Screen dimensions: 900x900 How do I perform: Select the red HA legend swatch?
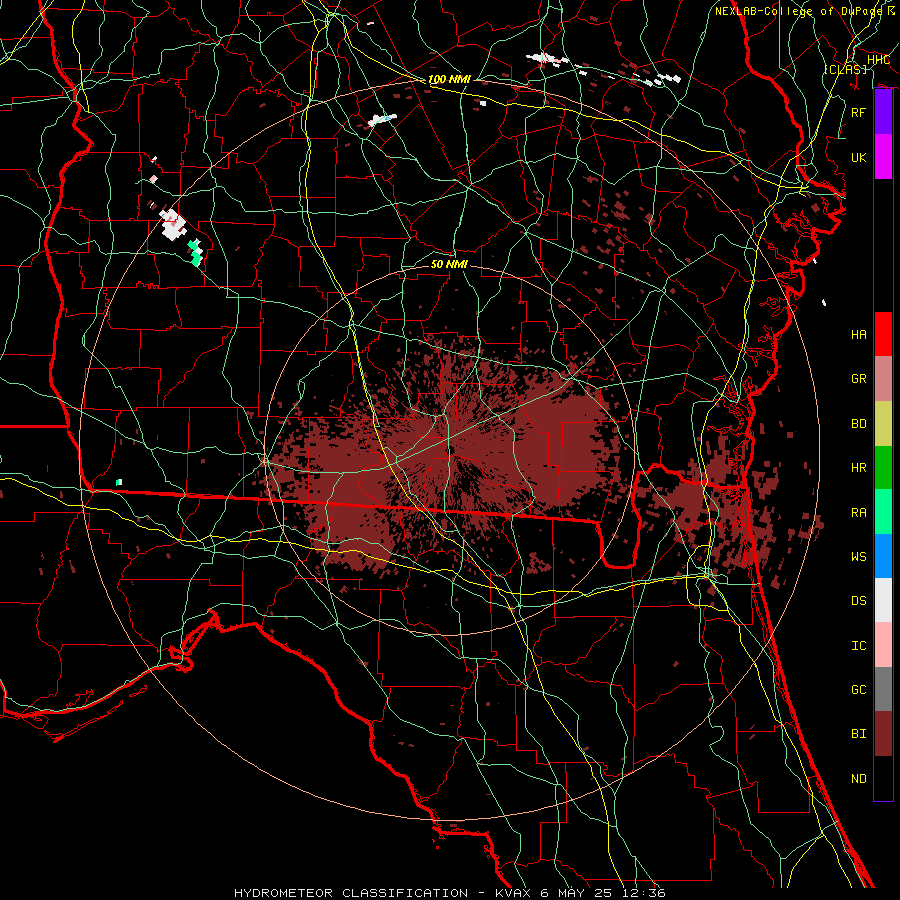point(883,334)
